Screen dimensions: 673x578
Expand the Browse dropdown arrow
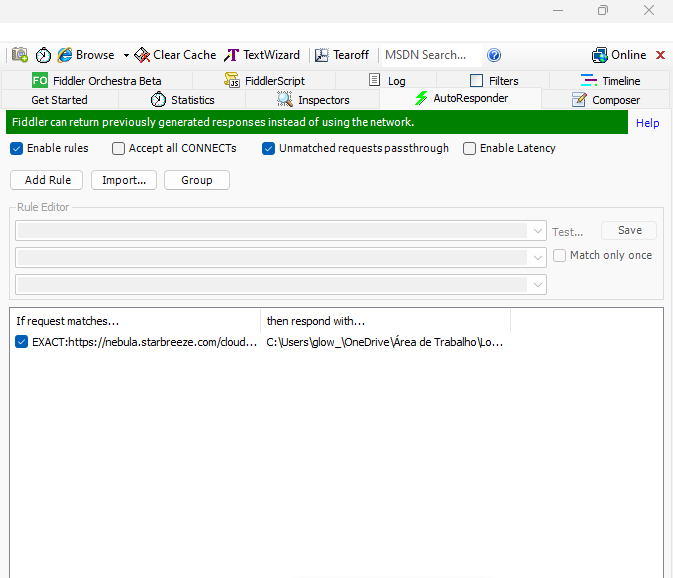coord(126,55)
